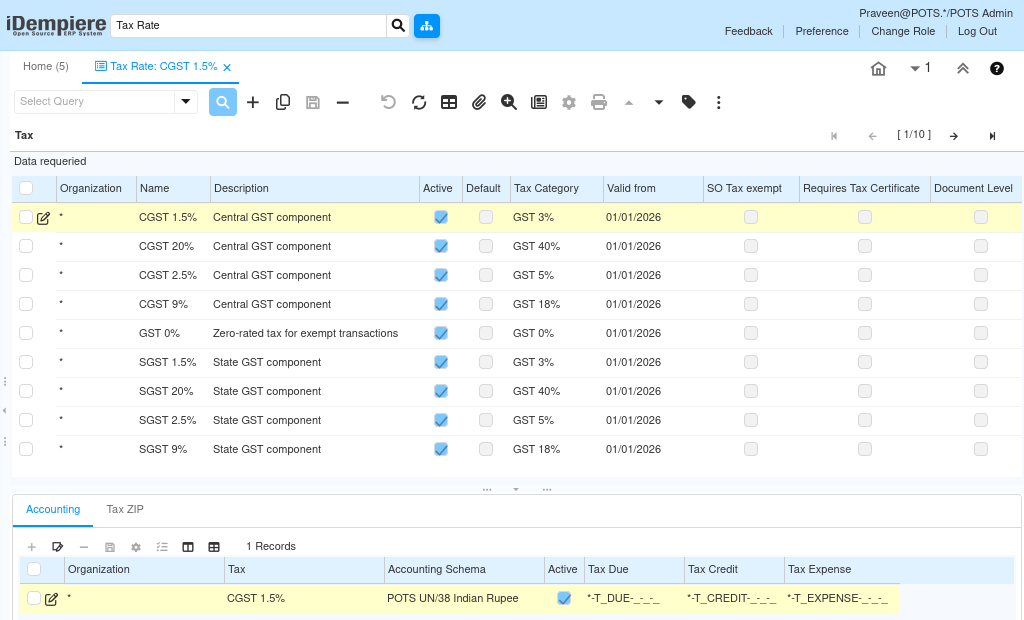This screenshot has width=1024, height=620.
Task: Click the Undo changes icon
Action: pyautogui.click(x=389, y=102)
